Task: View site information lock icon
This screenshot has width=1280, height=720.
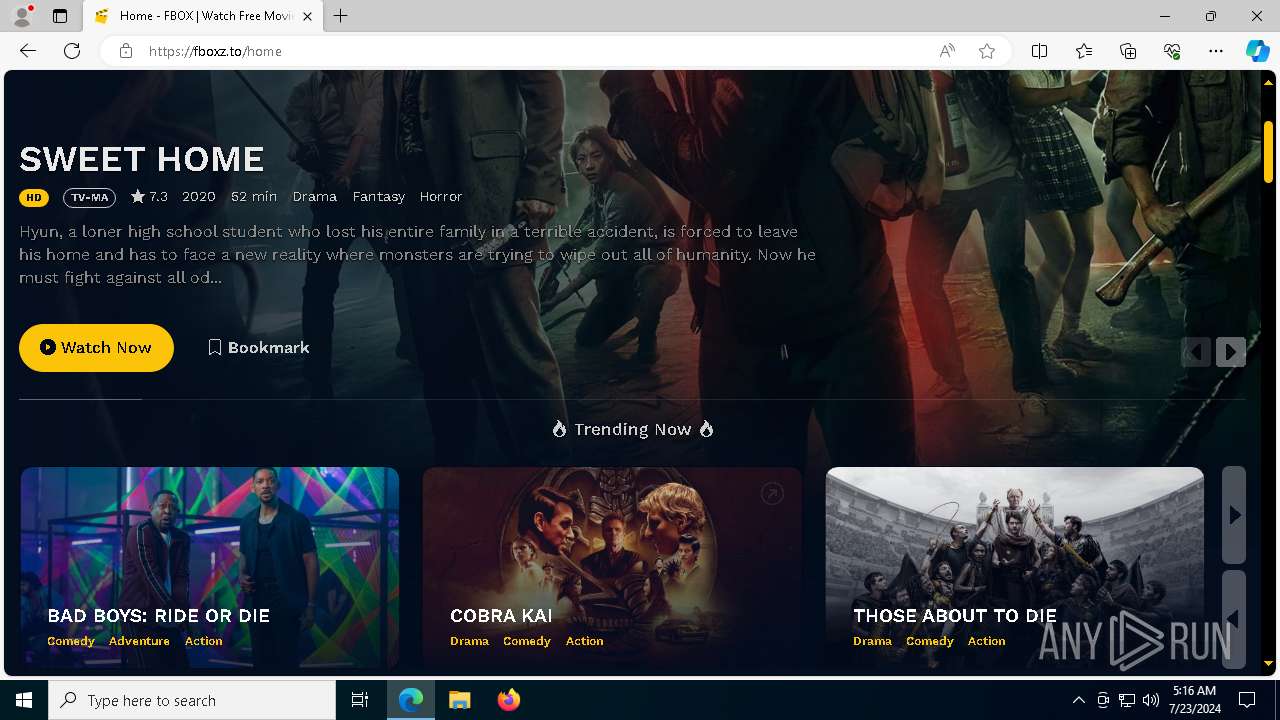Action: (125, 51)
